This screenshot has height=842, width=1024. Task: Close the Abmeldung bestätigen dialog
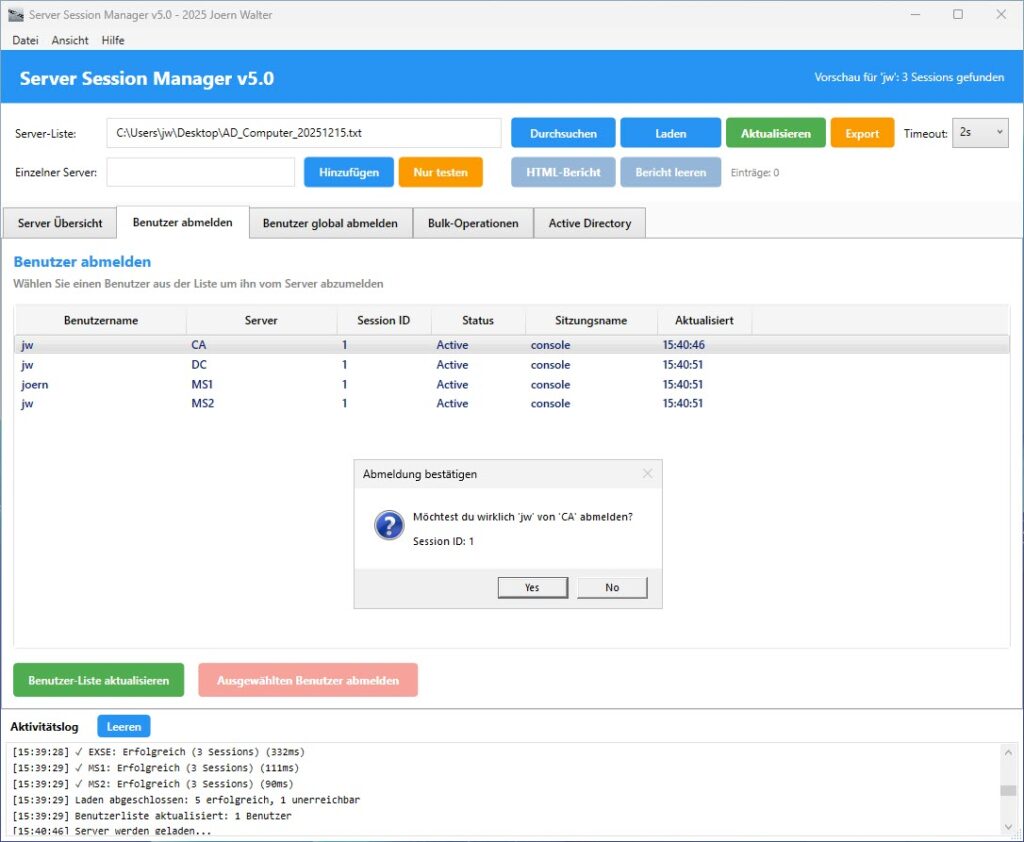647,474
